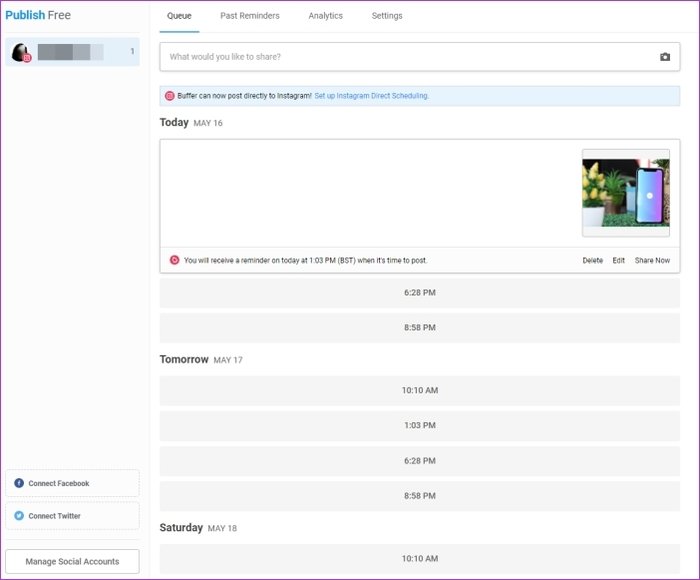Open the Settings tab
Image resolution: width=700 pixels, height=580 pixels.
coord(387,16)
